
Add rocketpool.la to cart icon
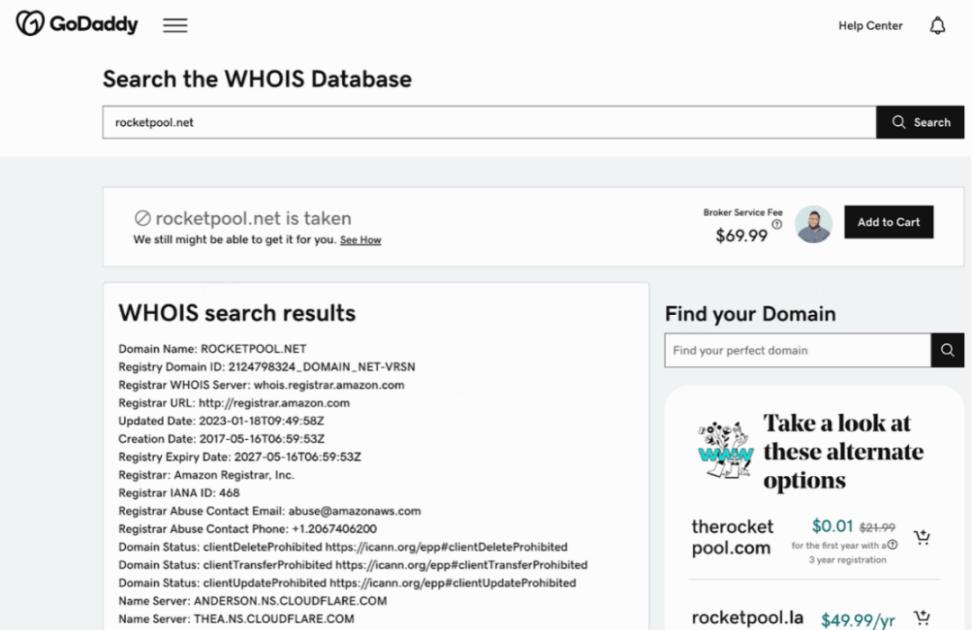(922, 618)
